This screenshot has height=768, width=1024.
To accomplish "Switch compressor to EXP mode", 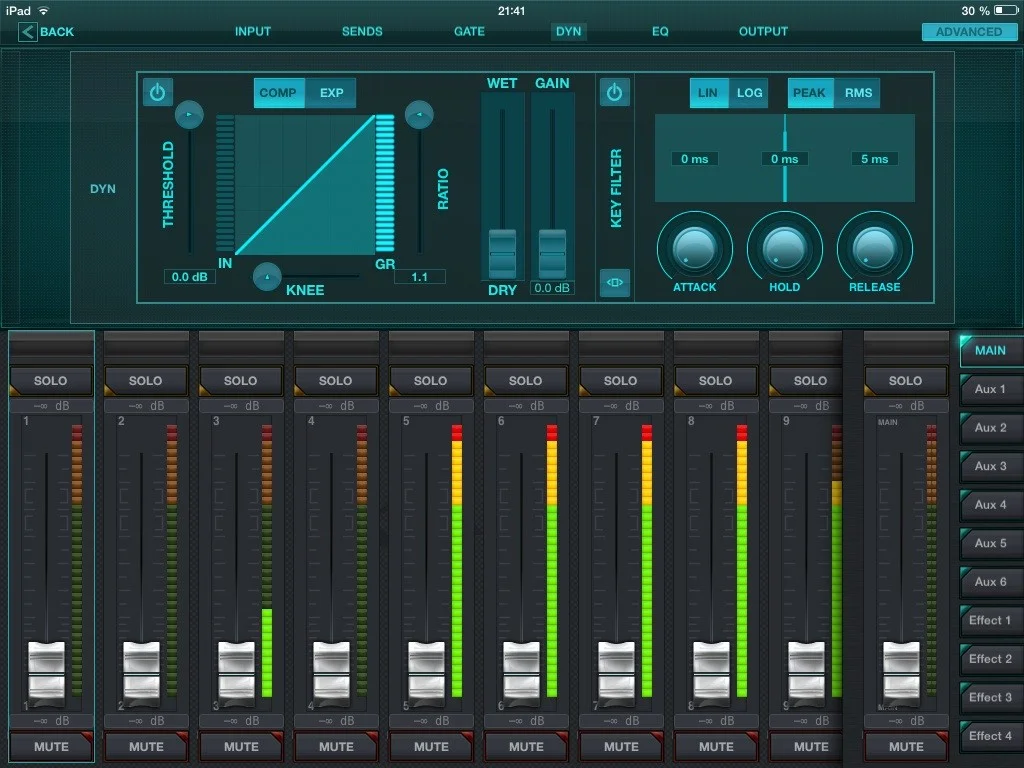I will point(331,92).
